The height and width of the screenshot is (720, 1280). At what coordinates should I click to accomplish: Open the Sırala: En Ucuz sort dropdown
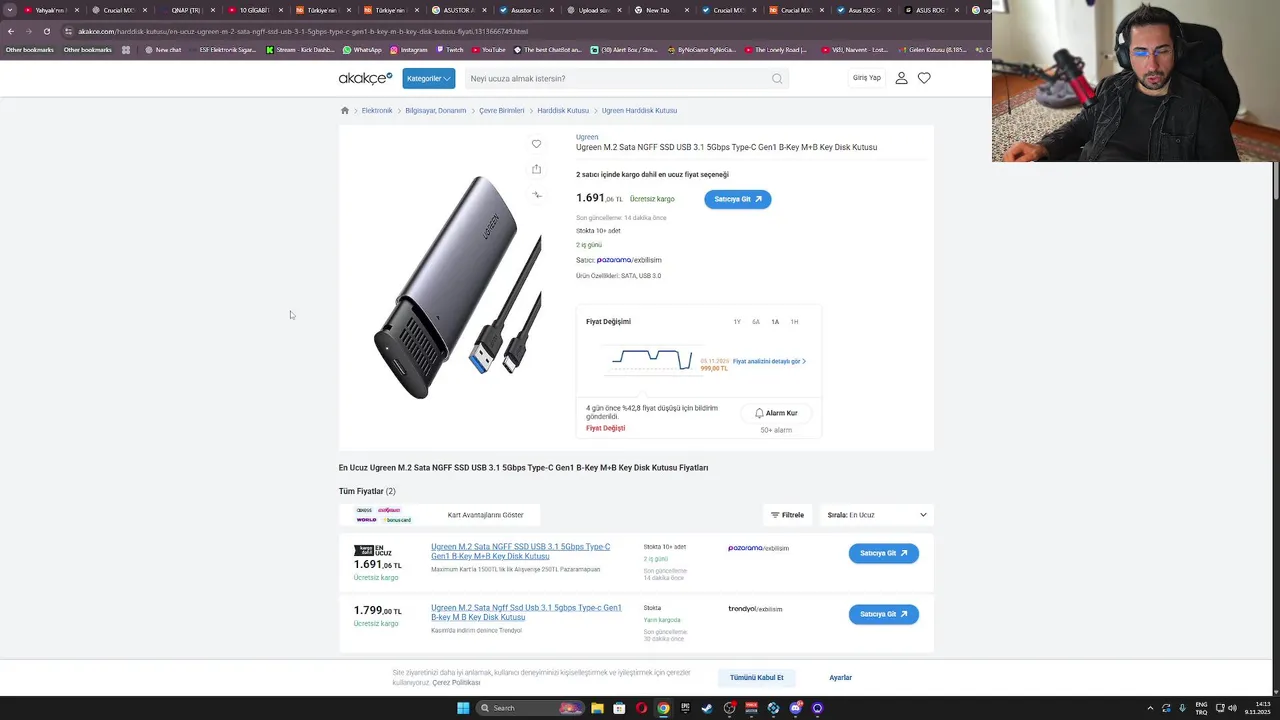pos(877,515)
